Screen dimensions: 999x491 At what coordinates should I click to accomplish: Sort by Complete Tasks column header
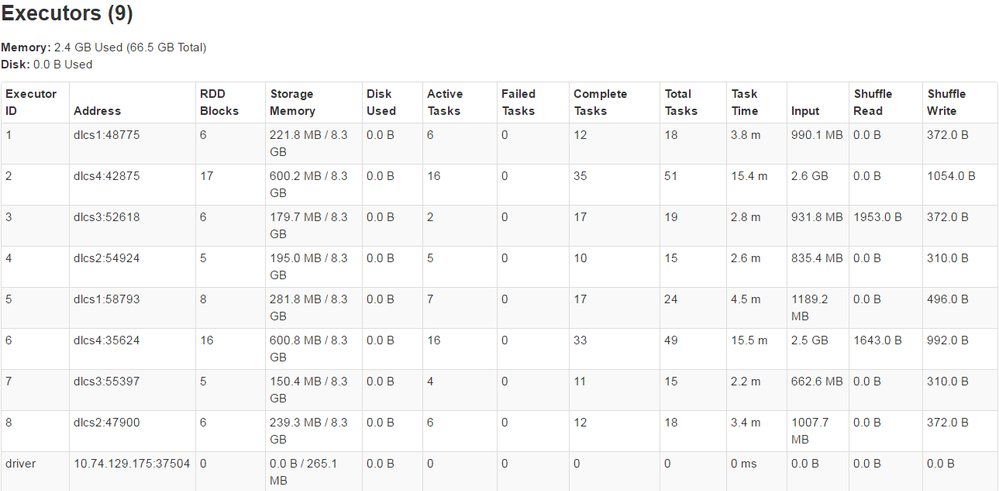coord(600,102)
